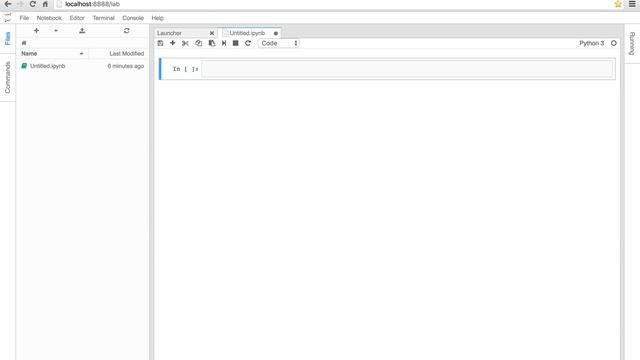Click the Python 3 kernel name
Screen dimensions: 640x360
click(x=591, y=43)
